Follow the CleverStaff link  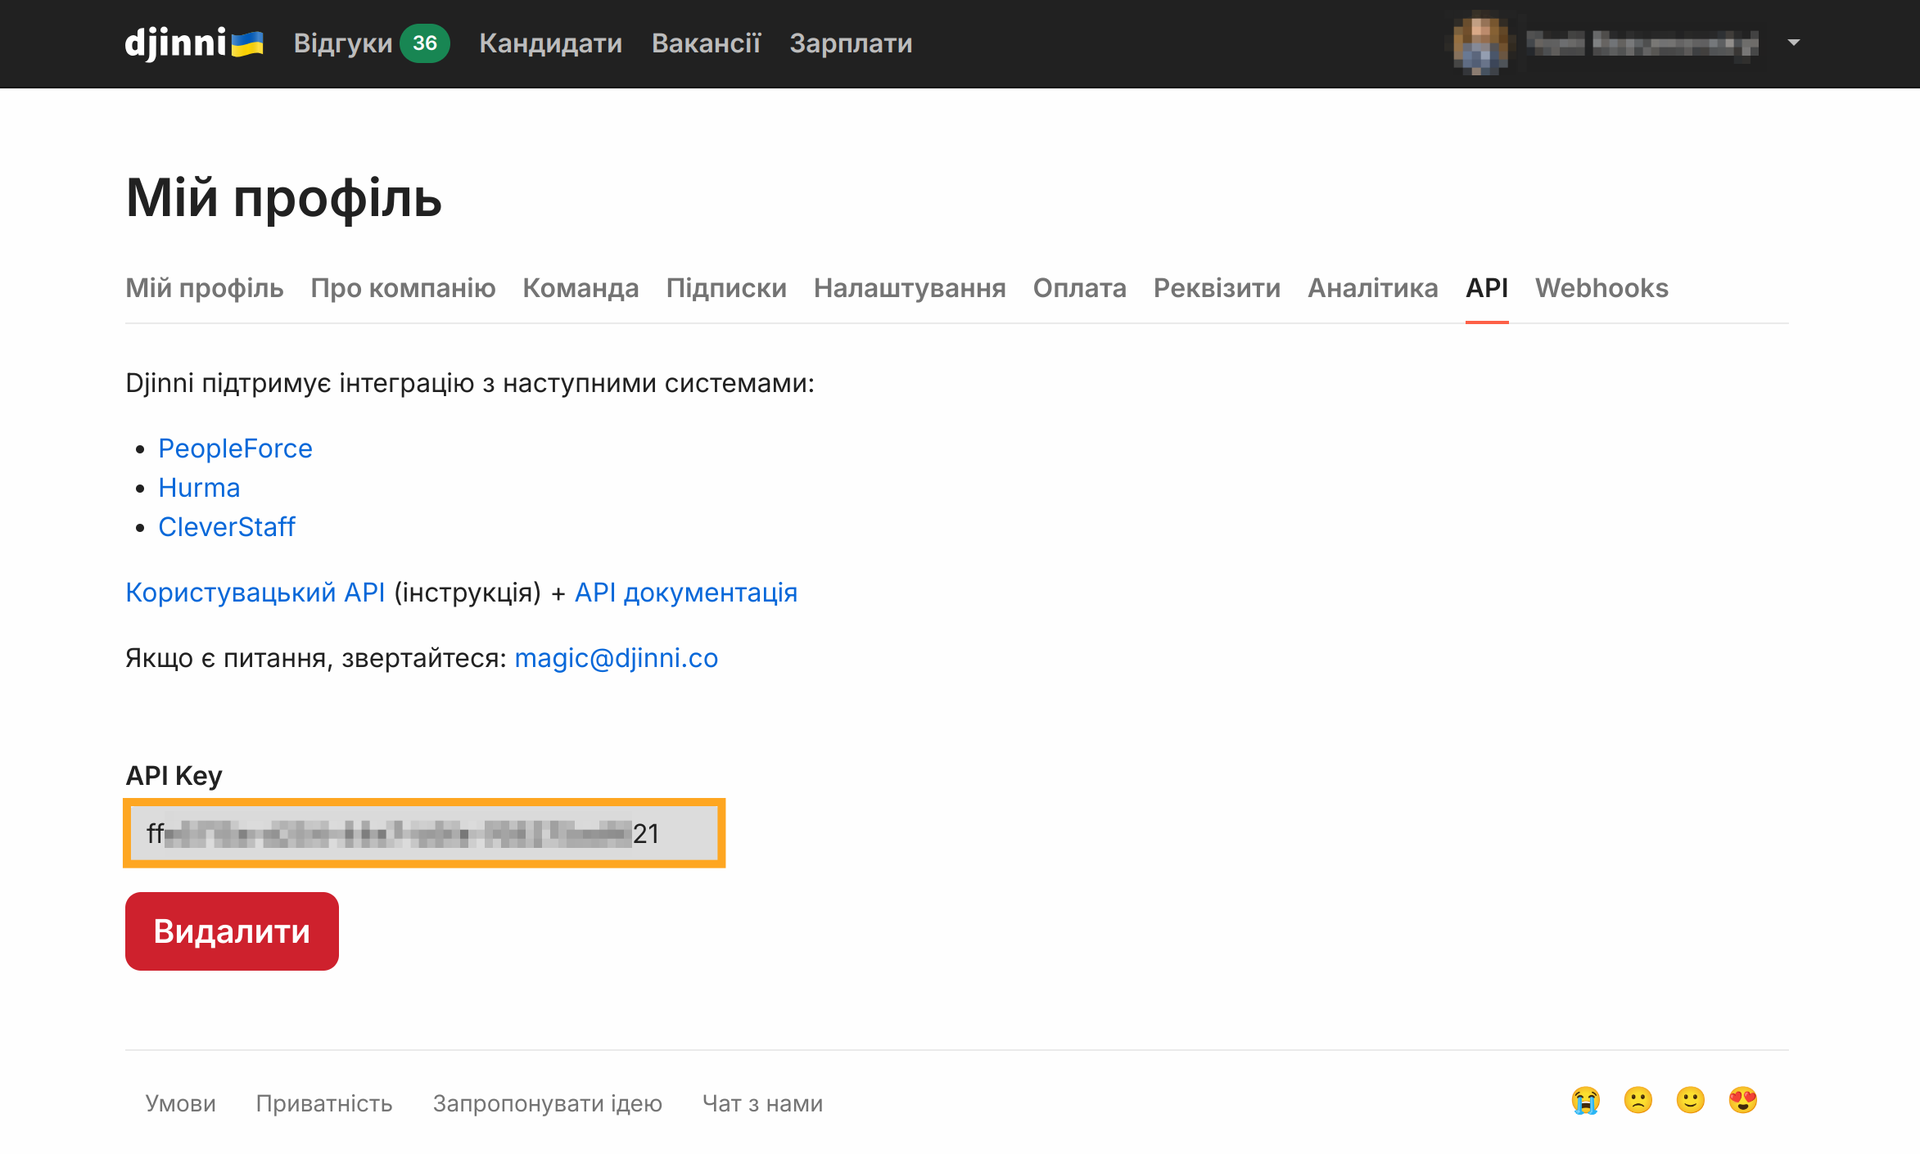[227, 526]
